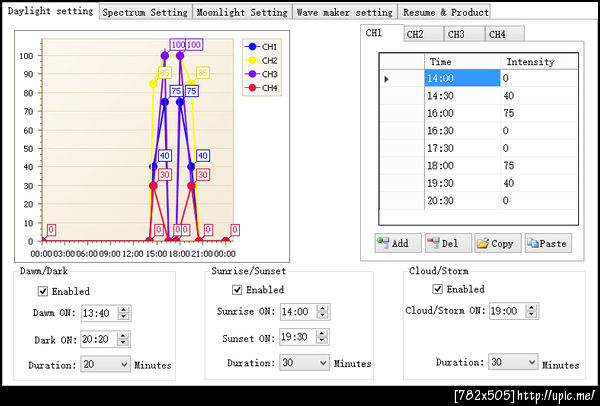The width and height of the screenshot is (600, 406).
Task: Select the Daylight setting tab
Action: pos(50,11)
